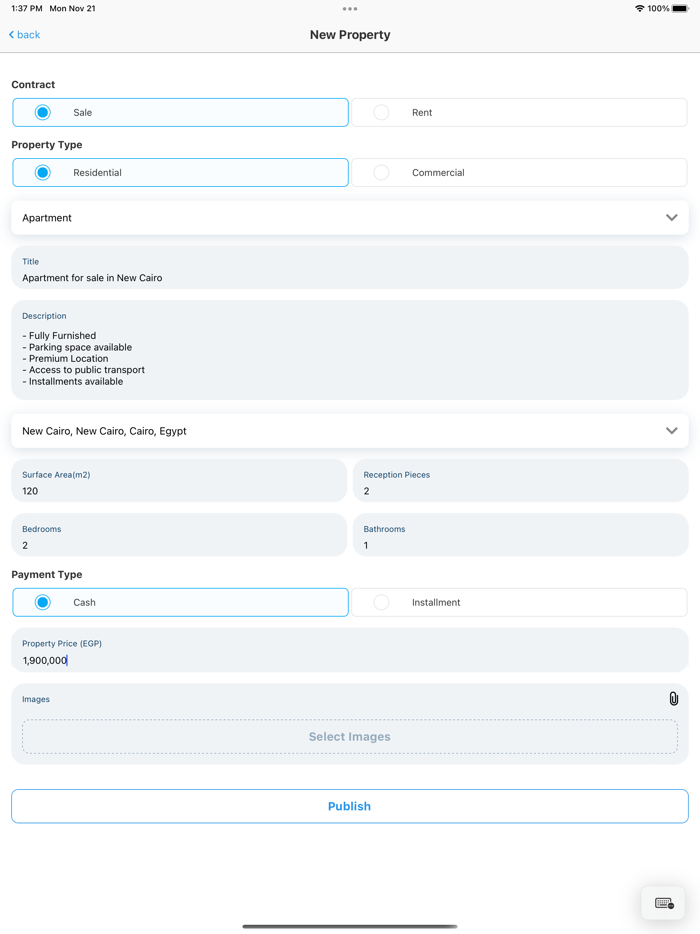Image resolution: width=700 pixels, height=934 pixels.
Task: Select Installment payment type
Action: pos(518,602)
